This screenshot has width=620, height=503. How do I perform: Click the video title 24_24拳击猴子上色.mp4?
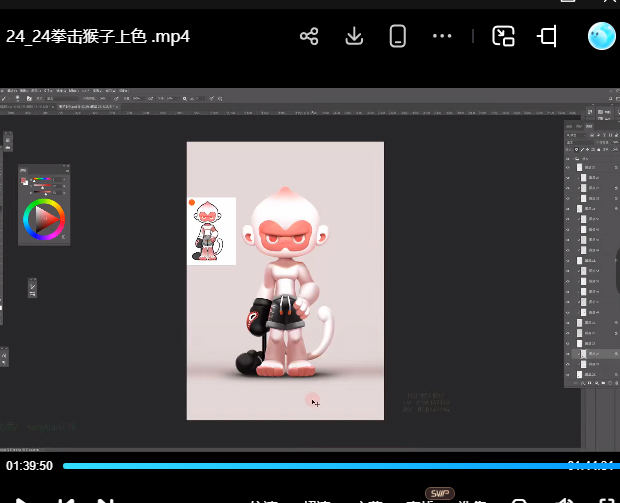98,37
